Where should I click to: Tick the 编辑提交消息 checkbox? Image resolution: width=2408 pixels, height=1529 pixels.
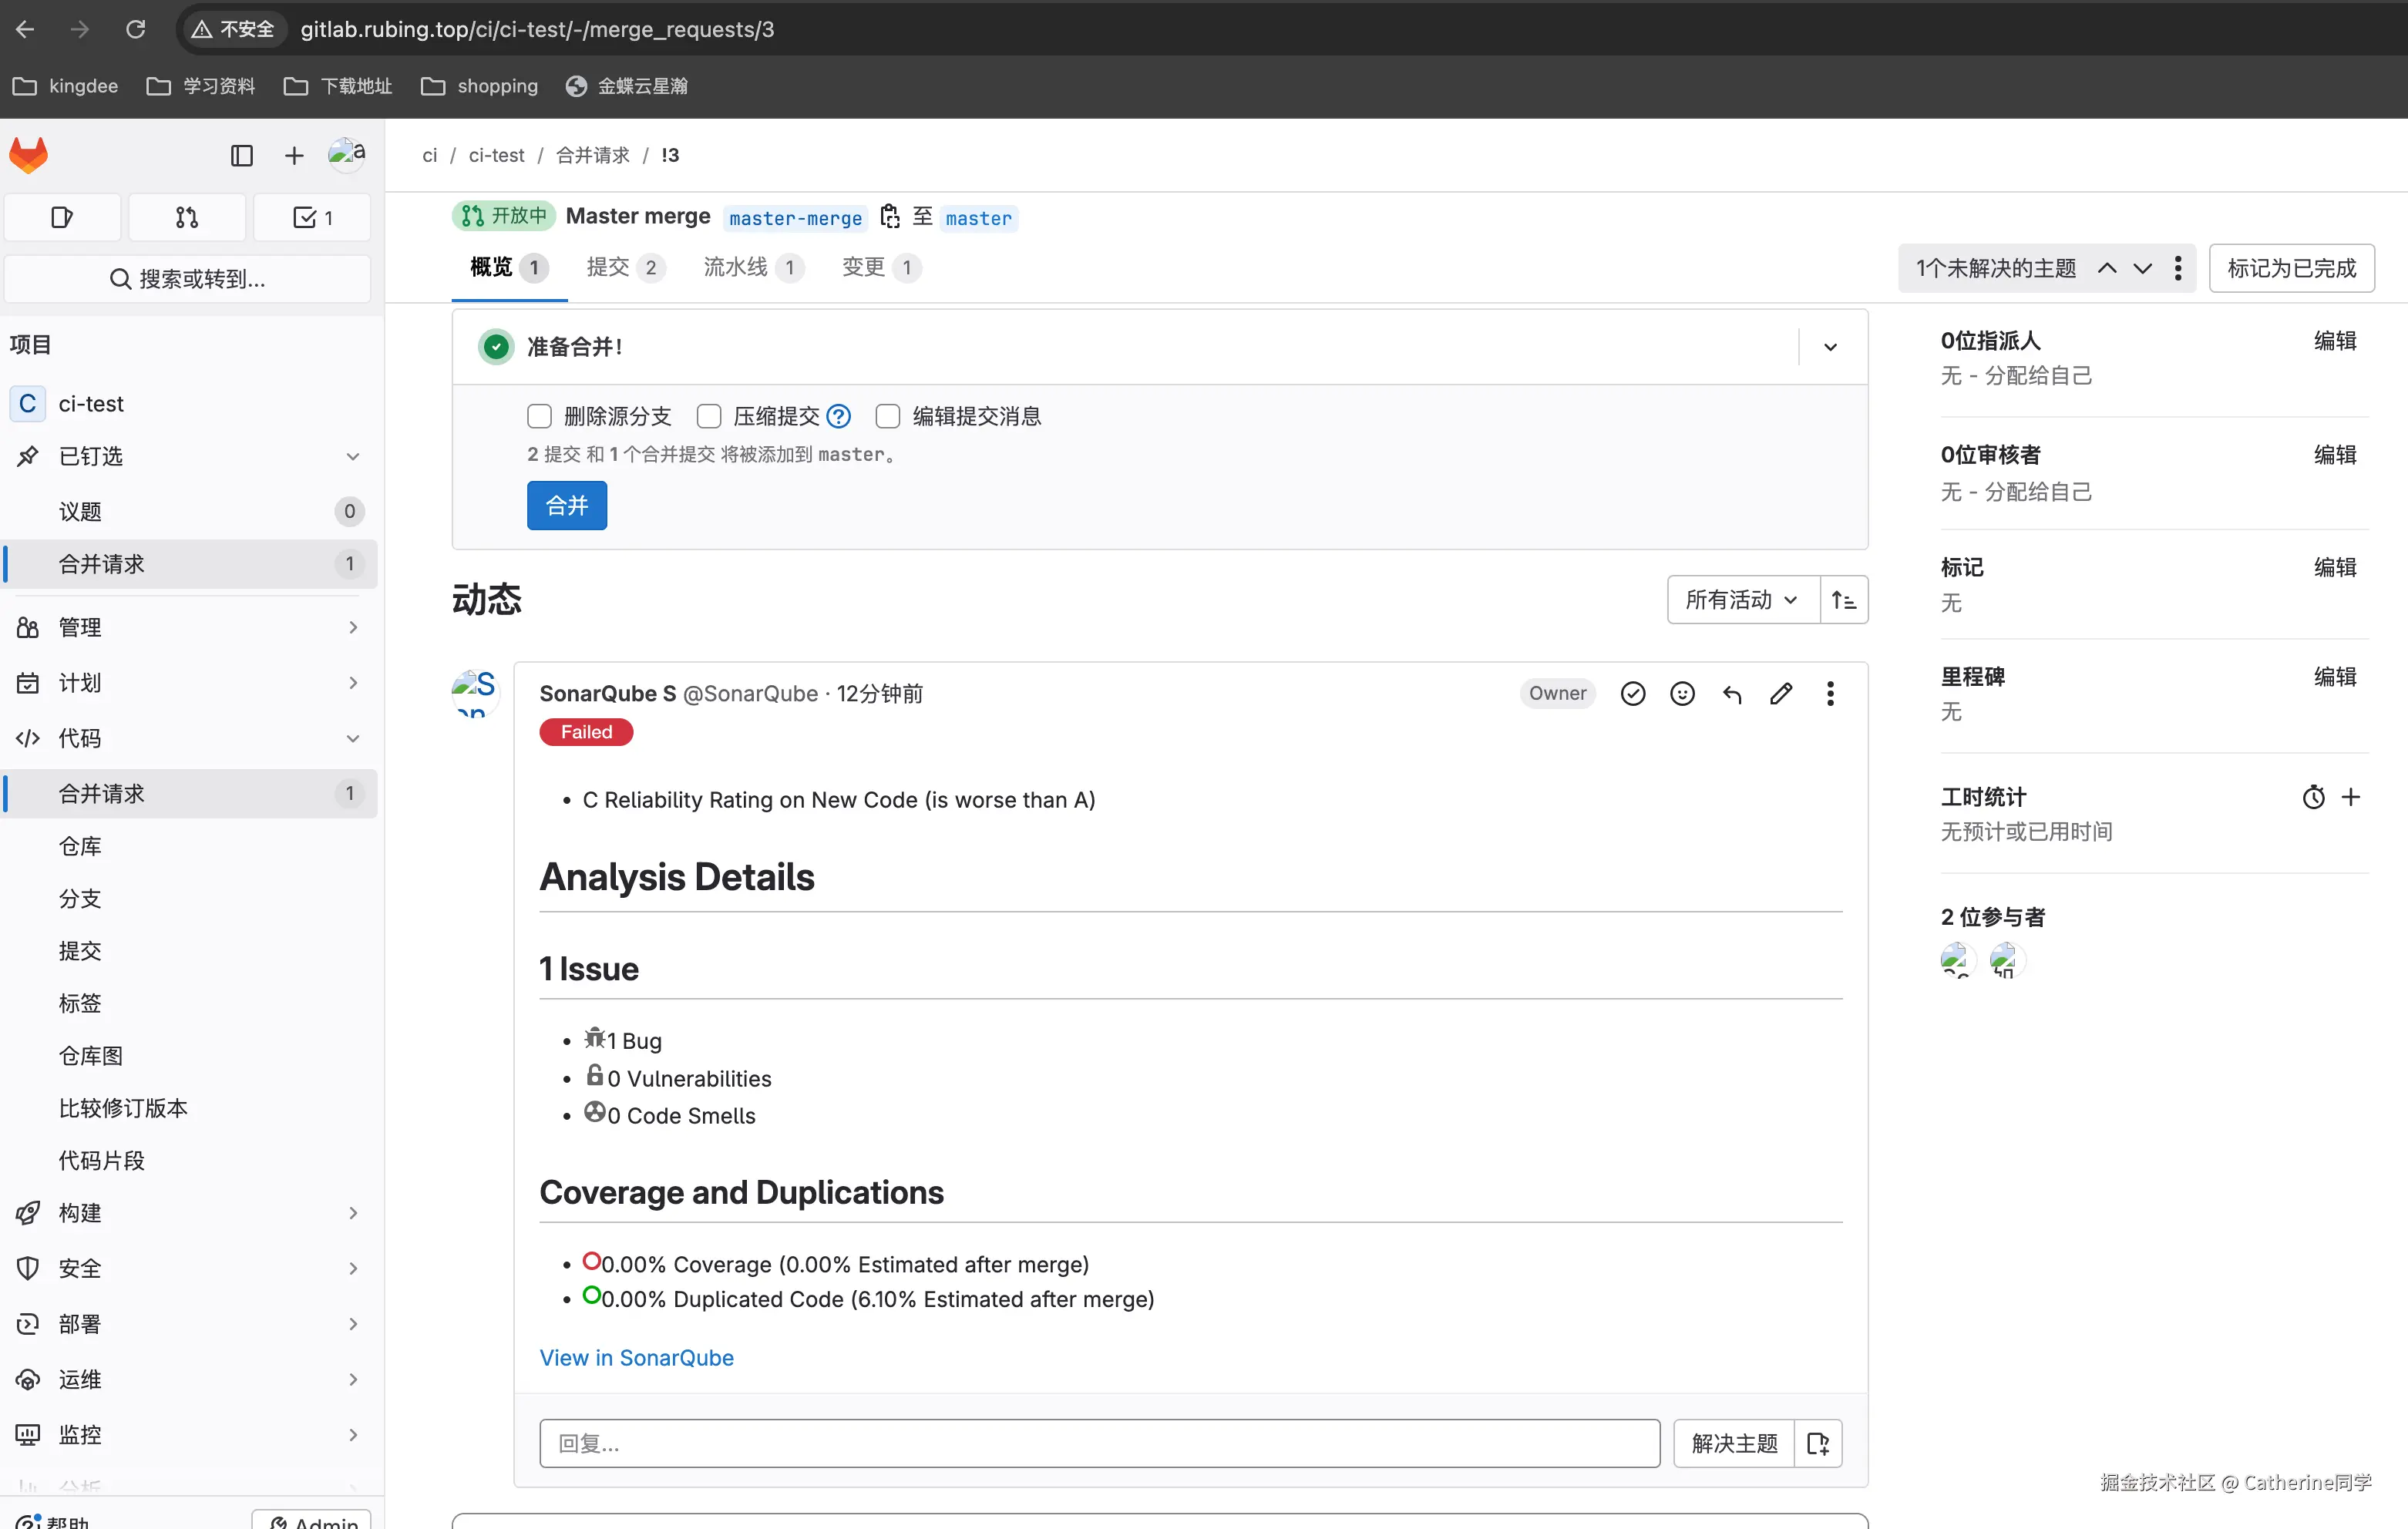point(888,416)
